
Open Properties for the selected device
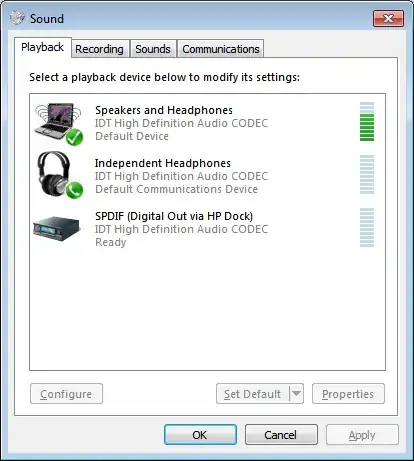[x=348, y=394]
